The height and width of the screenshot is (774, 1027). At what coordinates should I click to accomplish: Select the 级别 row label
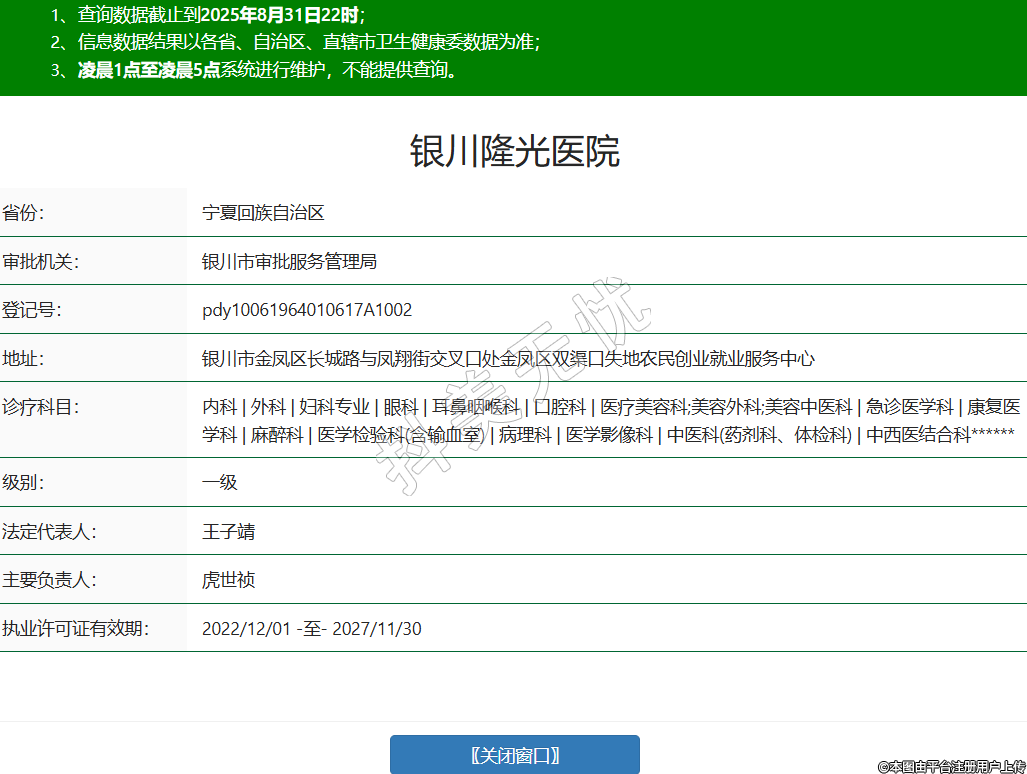tap(24, 482)
